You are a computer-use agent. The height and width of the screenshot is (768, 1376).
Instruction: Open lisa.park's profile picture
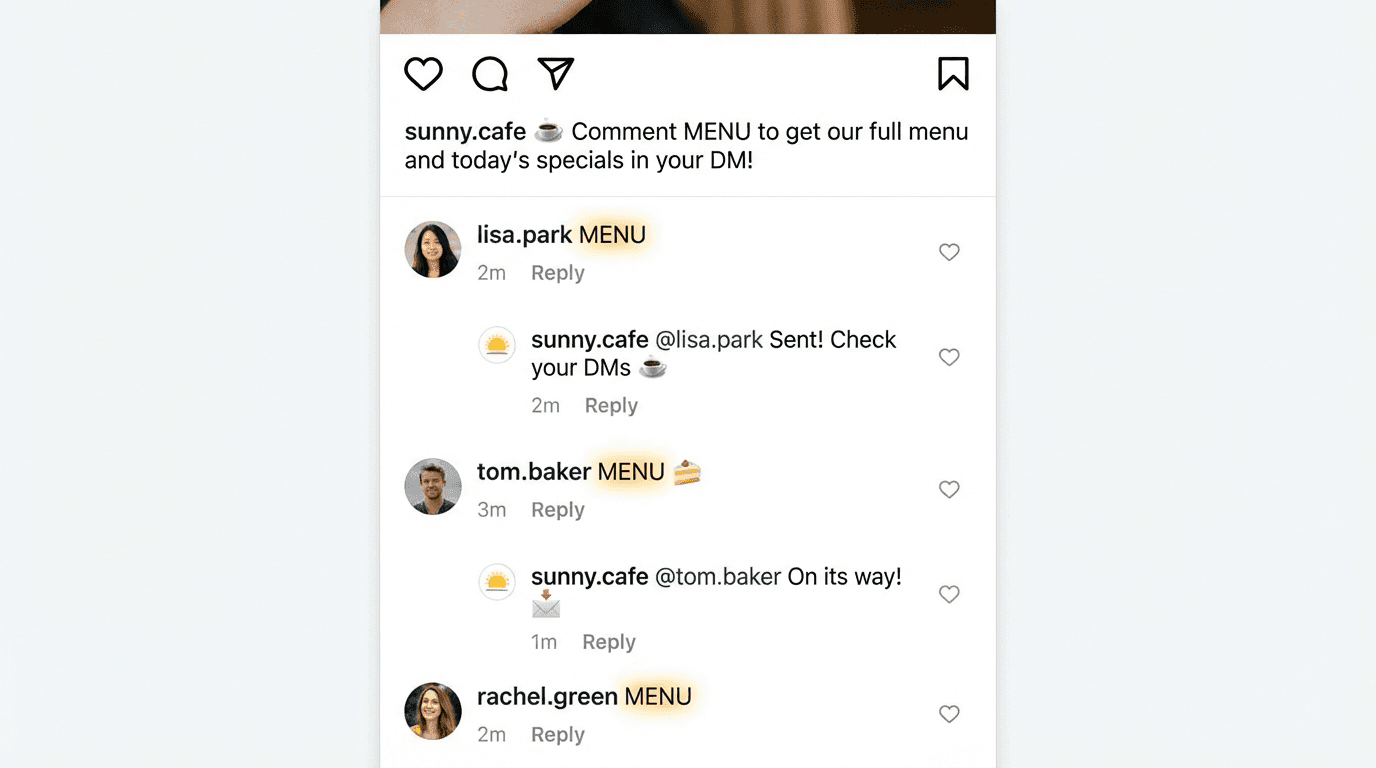[x=433, y=249]
